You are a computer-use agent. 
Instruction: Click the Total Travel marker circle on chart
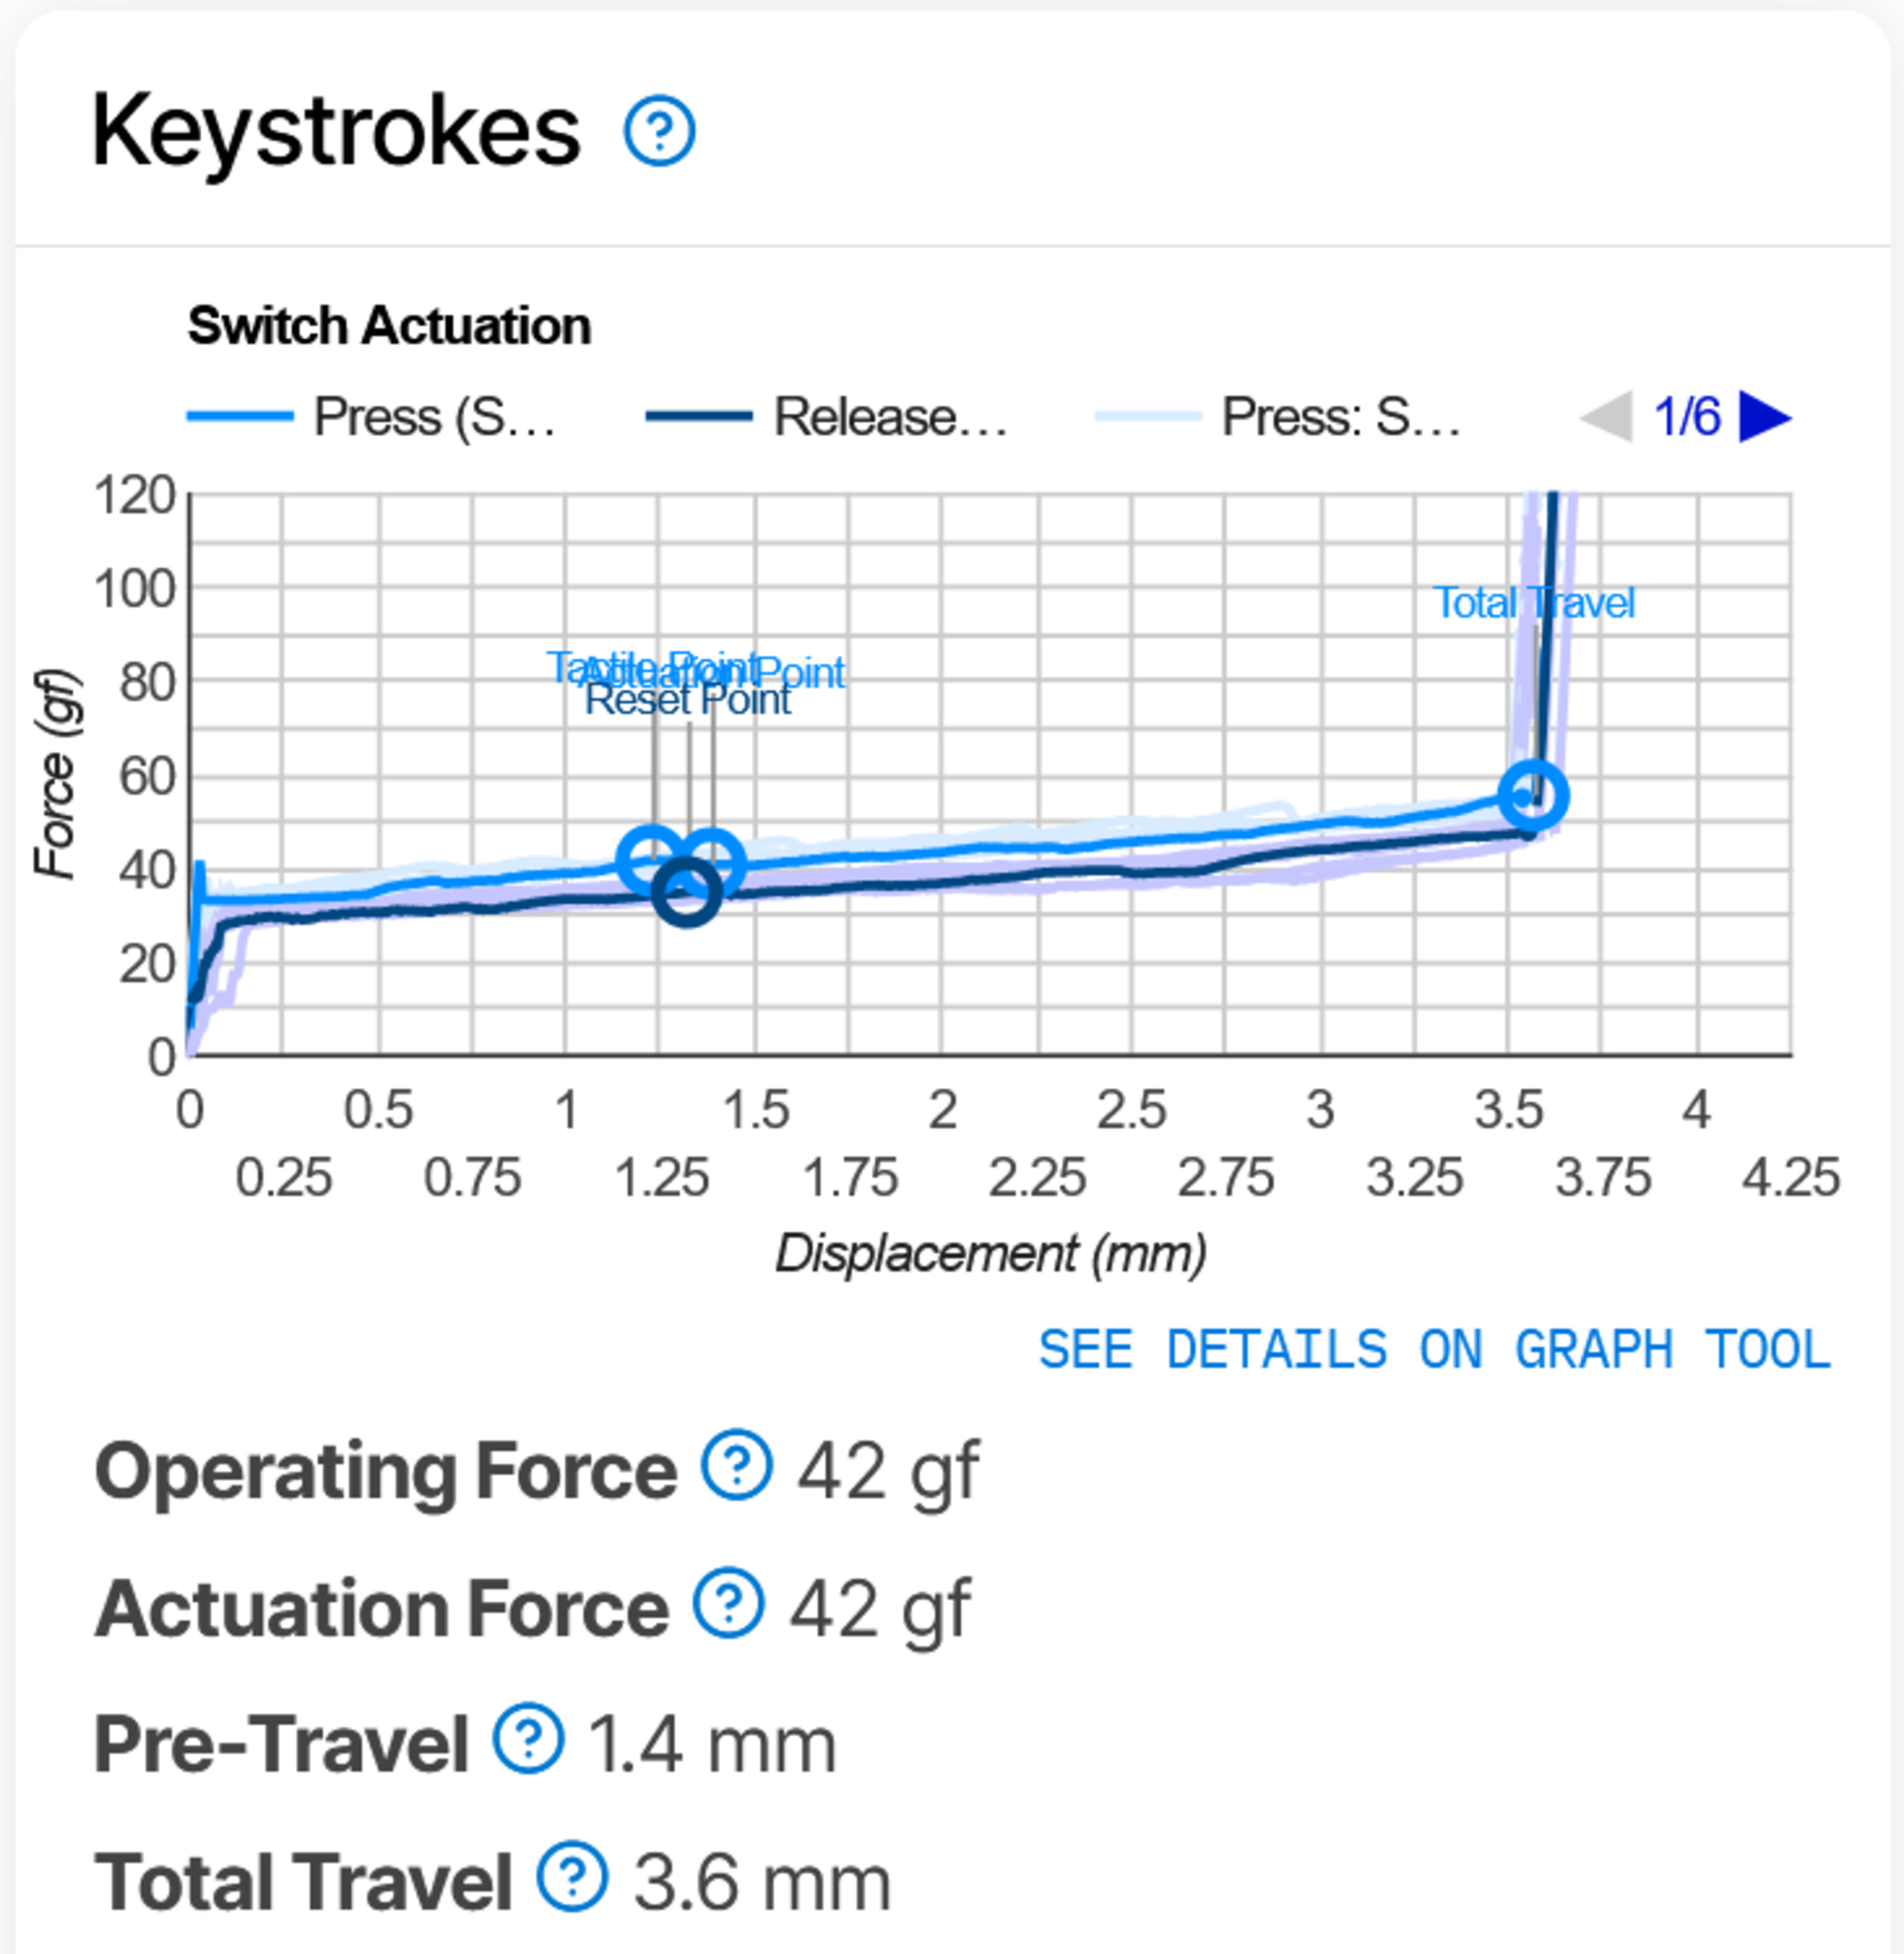(1533, 795)
